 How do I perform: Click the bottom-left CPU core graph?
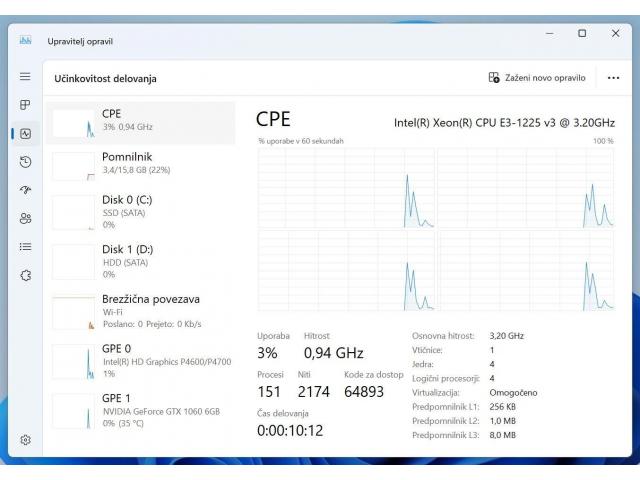point(346,271)
